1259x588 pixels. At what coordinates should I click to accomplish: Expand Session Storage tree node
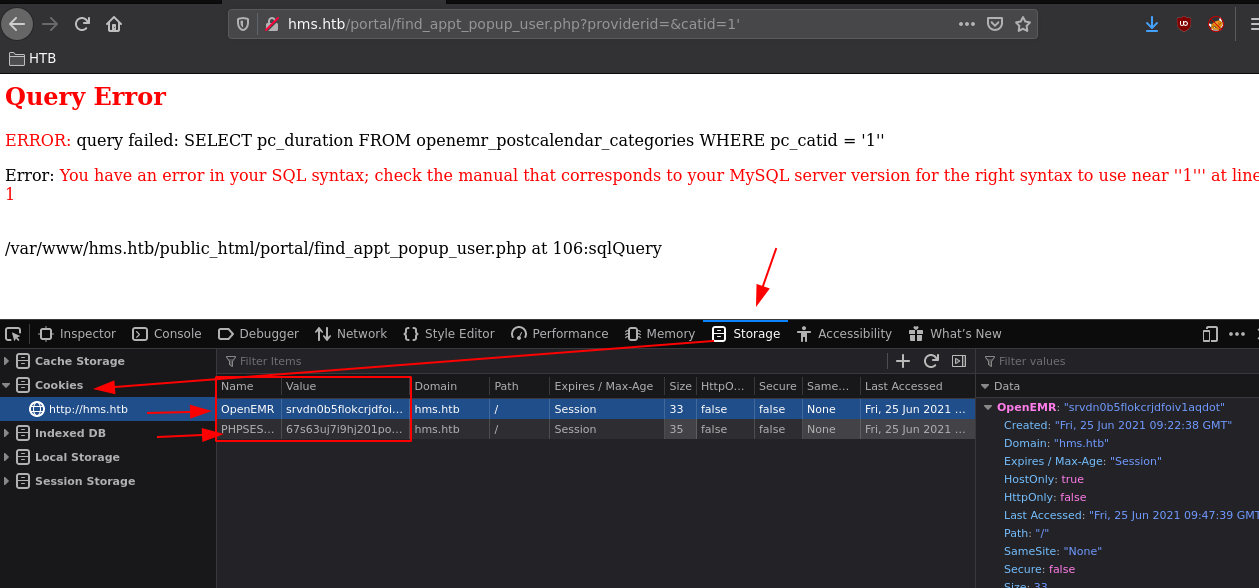7,481
